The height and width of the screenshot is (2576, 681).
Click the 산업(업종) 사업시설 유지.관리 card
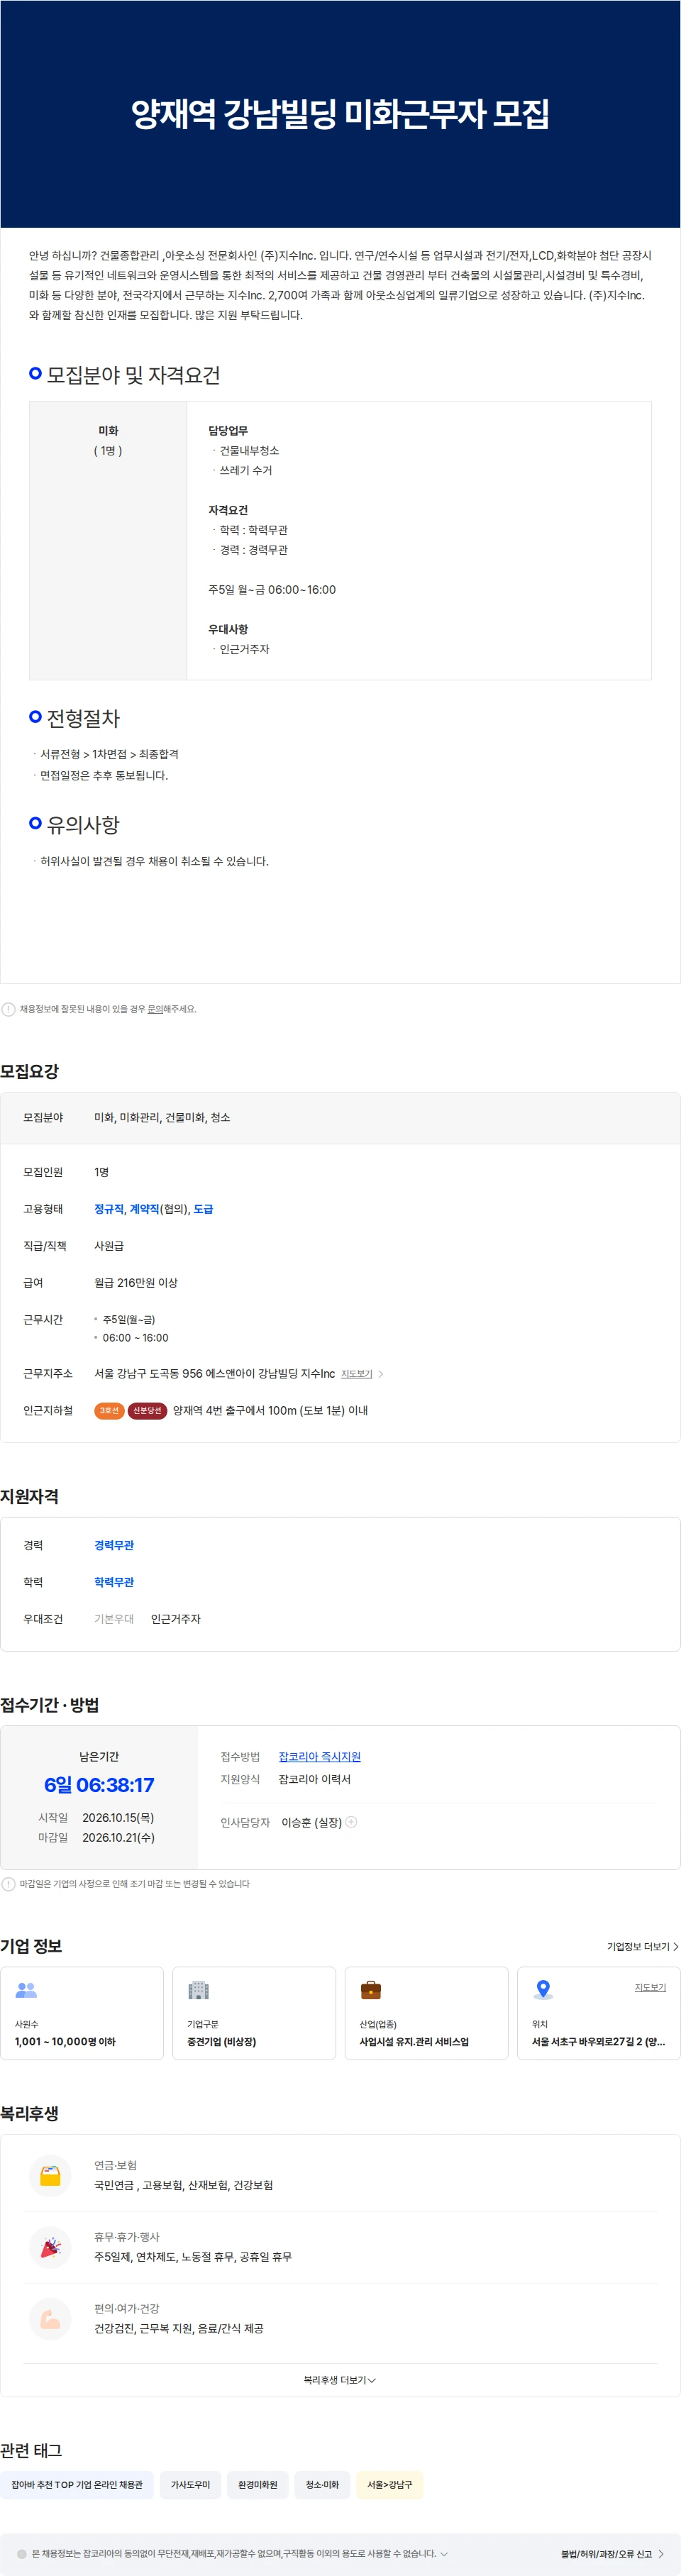click(x=426, y=2013)
